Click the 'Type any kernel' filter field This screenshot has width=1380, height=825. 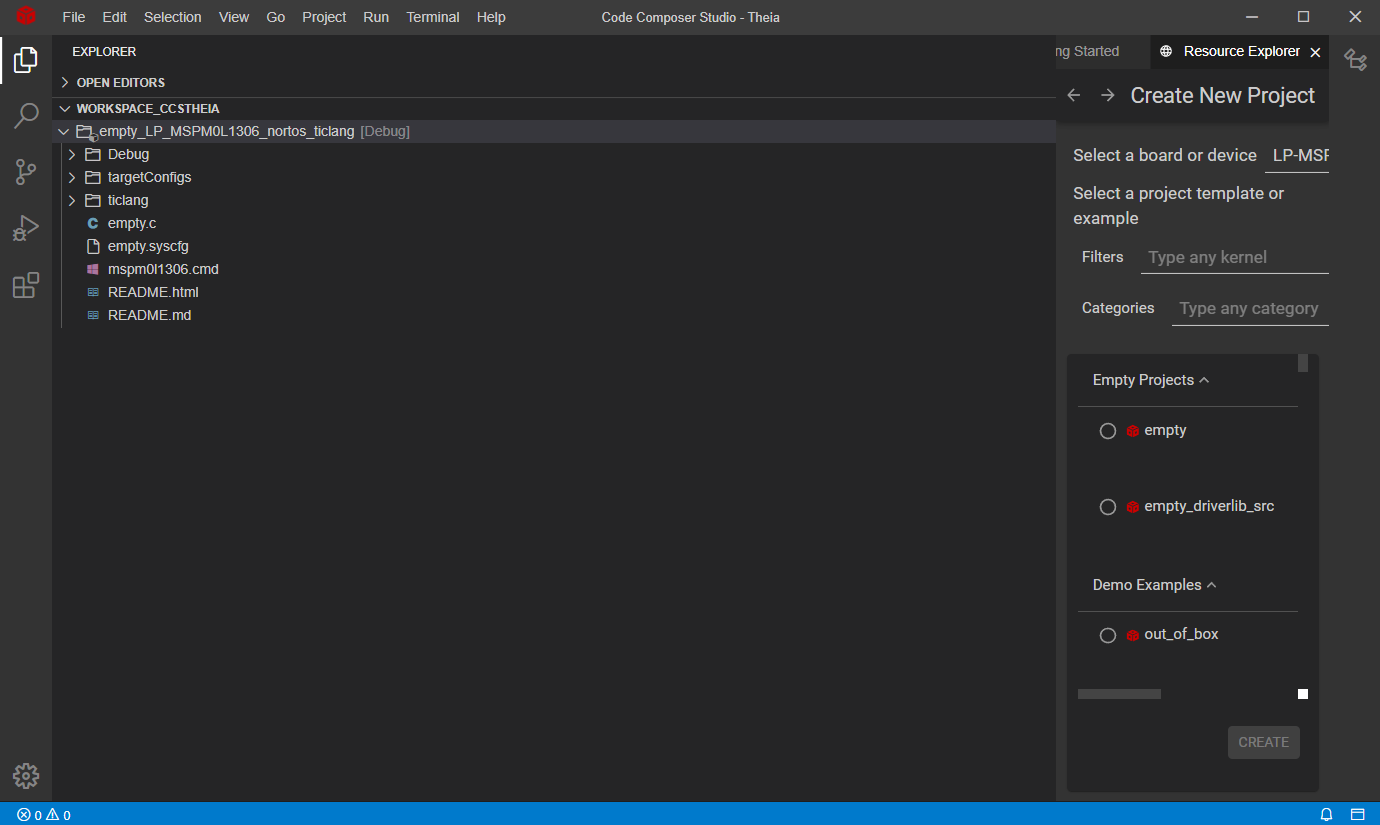pos(1234,257)
